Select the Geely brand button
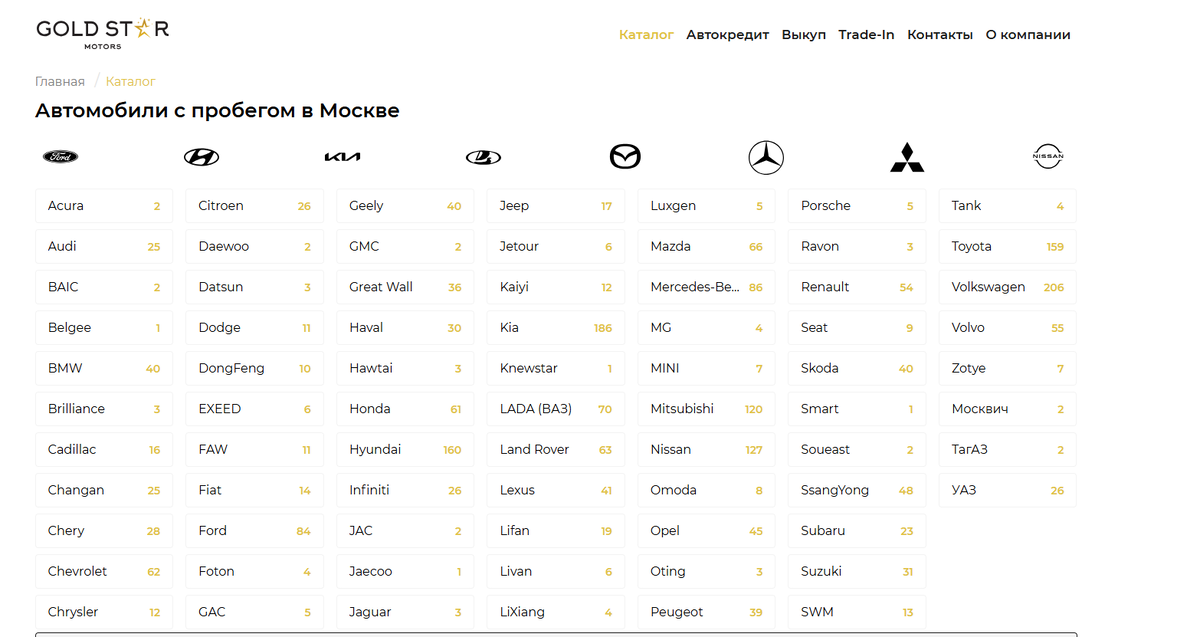1200x637 pixels. [405, 206]
